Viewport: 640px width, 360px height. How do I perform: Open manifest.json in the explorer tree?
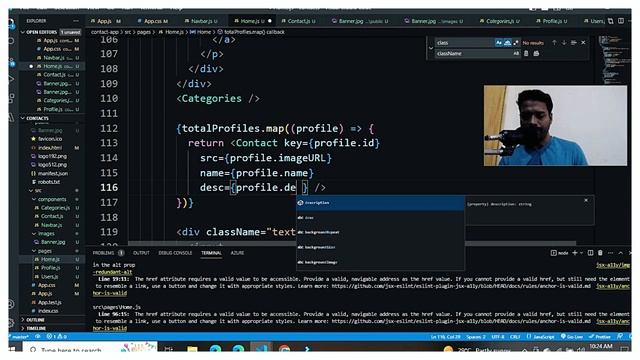click(x=53, y=173)
